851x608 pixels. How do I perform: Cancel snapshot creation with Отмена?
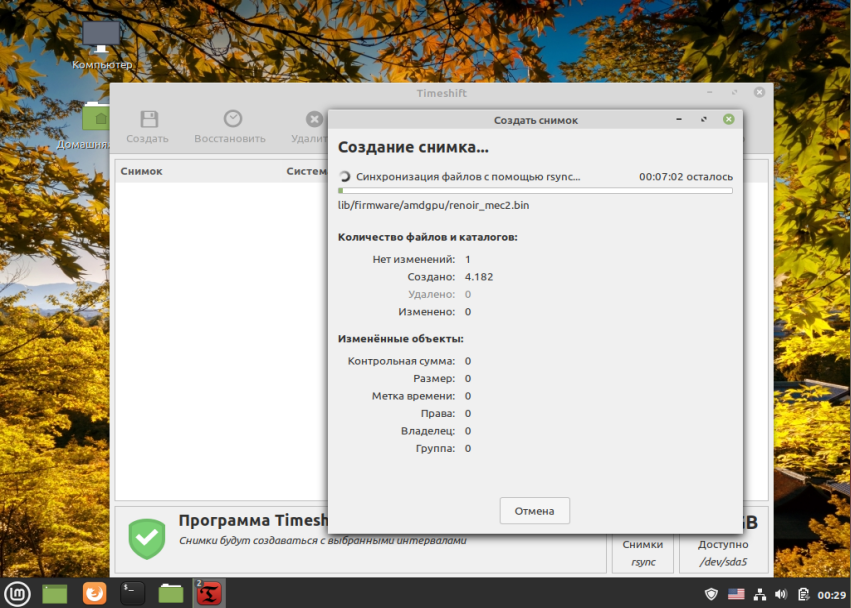[x=535, y=511]
